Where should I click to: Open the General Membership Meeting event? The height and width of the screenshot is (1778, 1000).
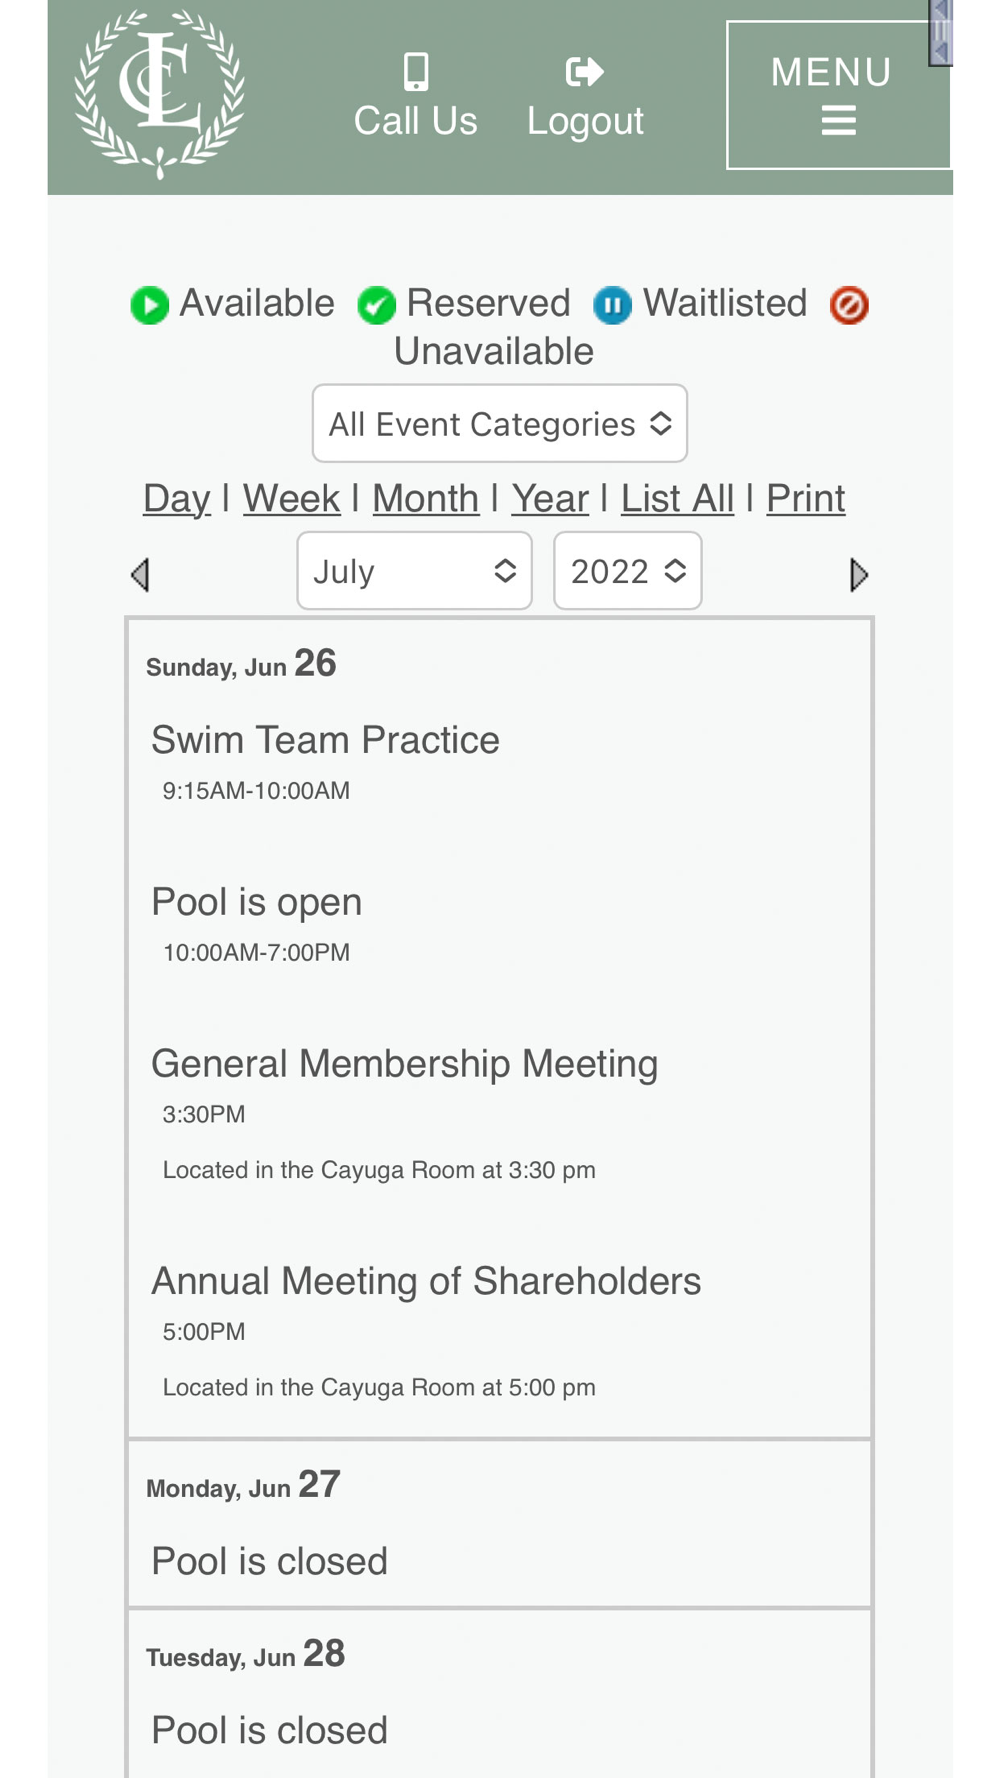[x=405, y=1064]
